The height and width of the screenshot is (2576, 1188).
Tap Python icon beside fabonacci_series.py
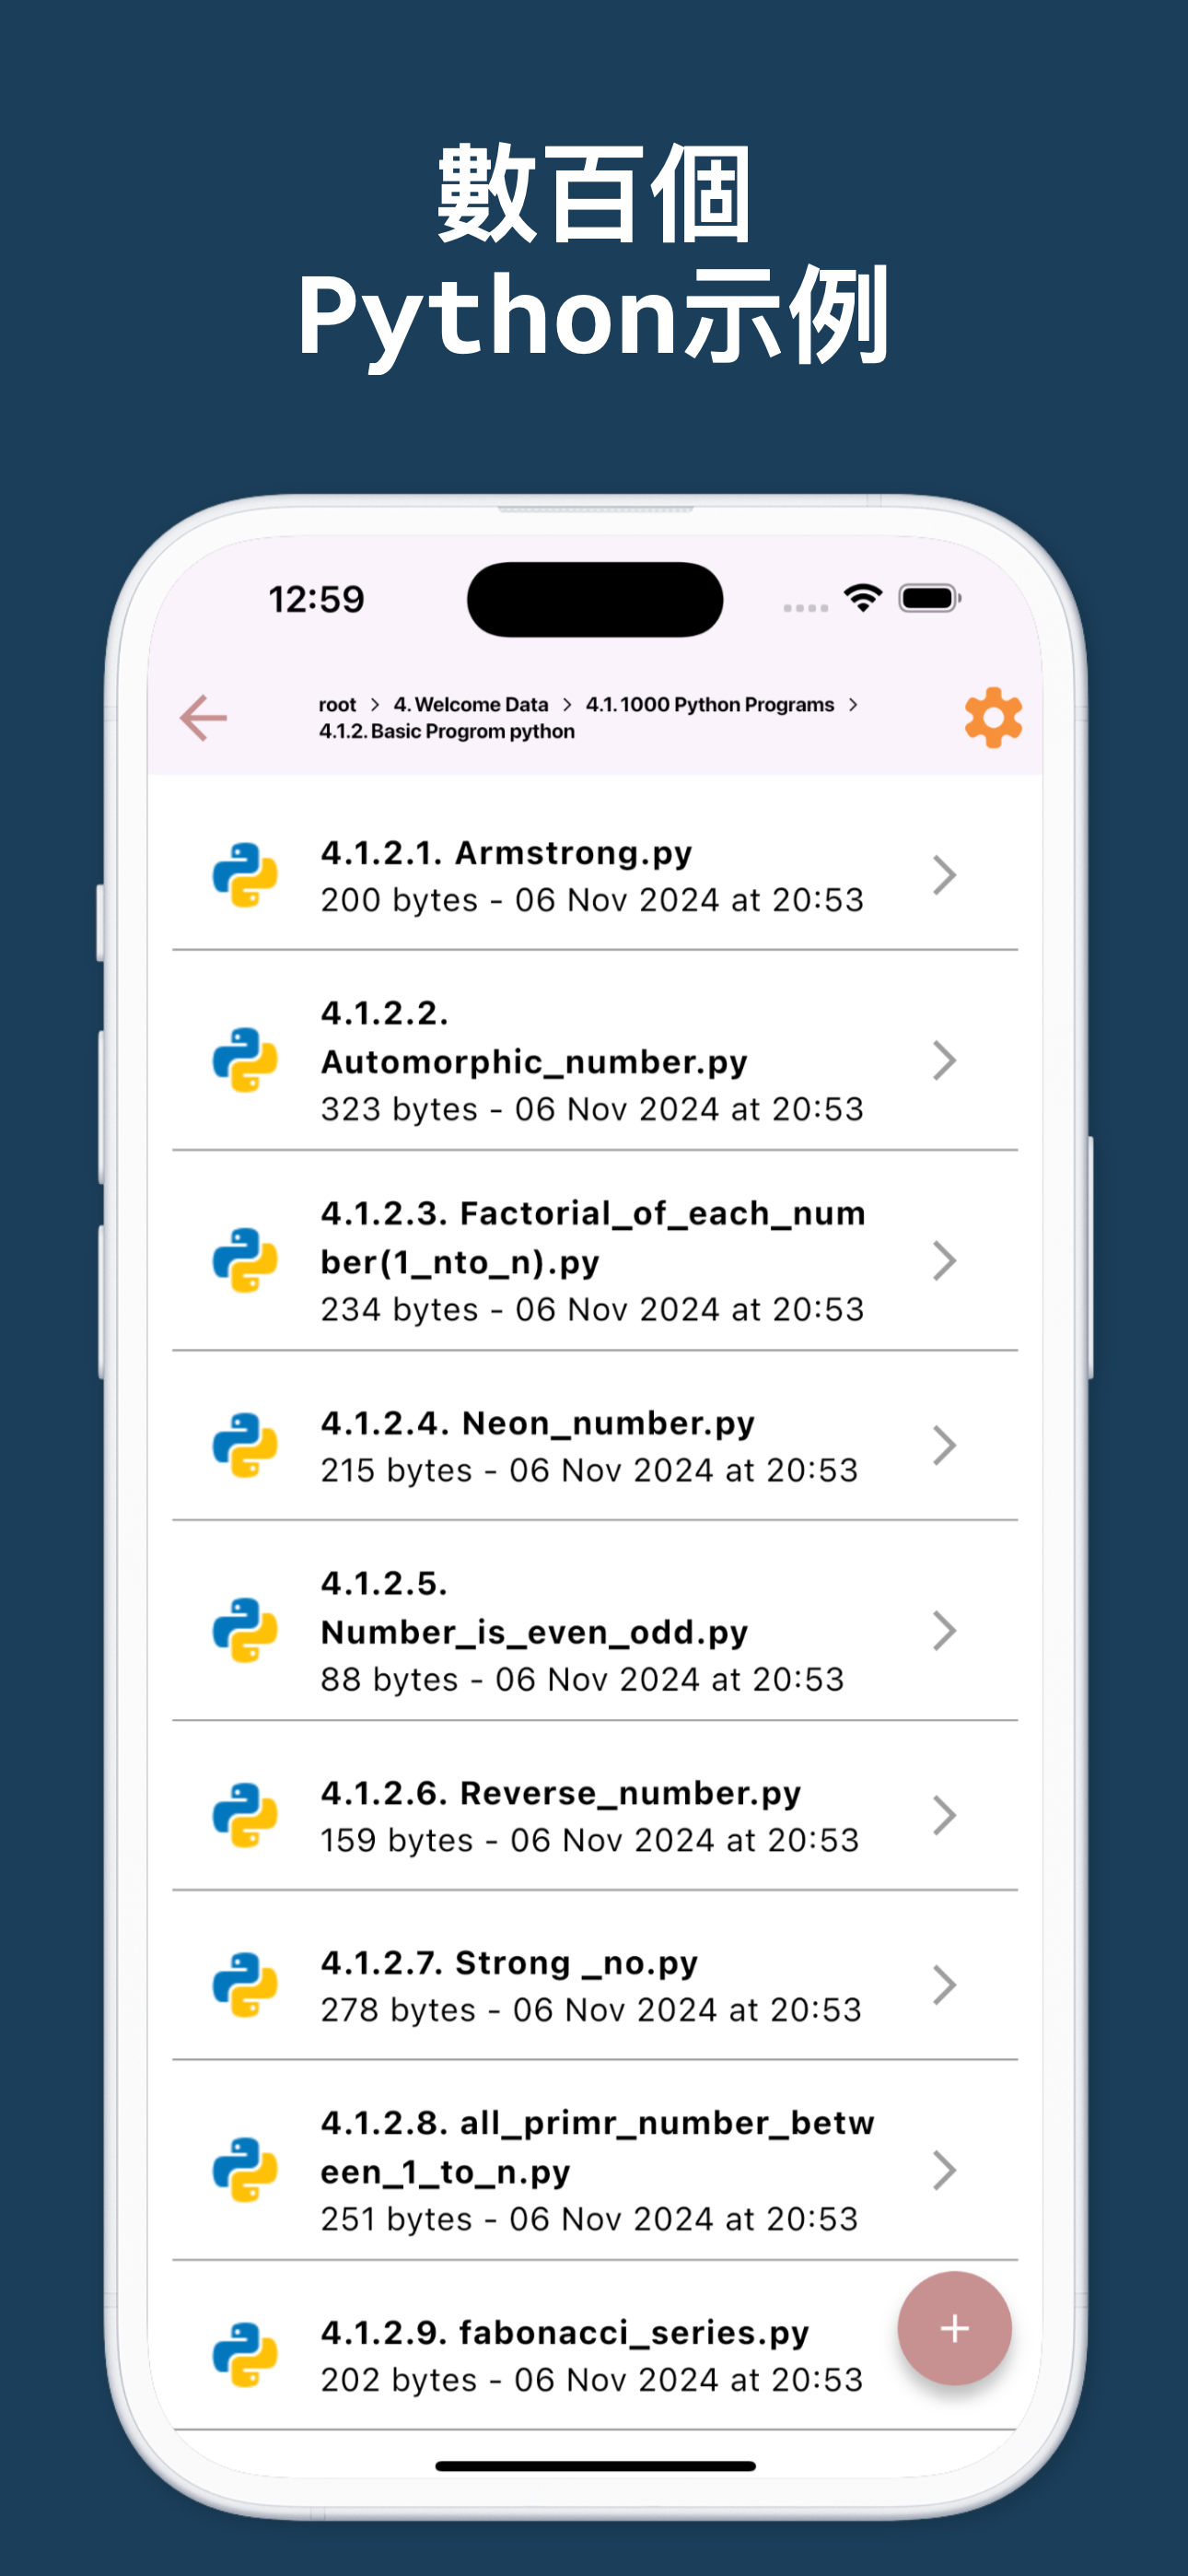[x=245, y=2355]
